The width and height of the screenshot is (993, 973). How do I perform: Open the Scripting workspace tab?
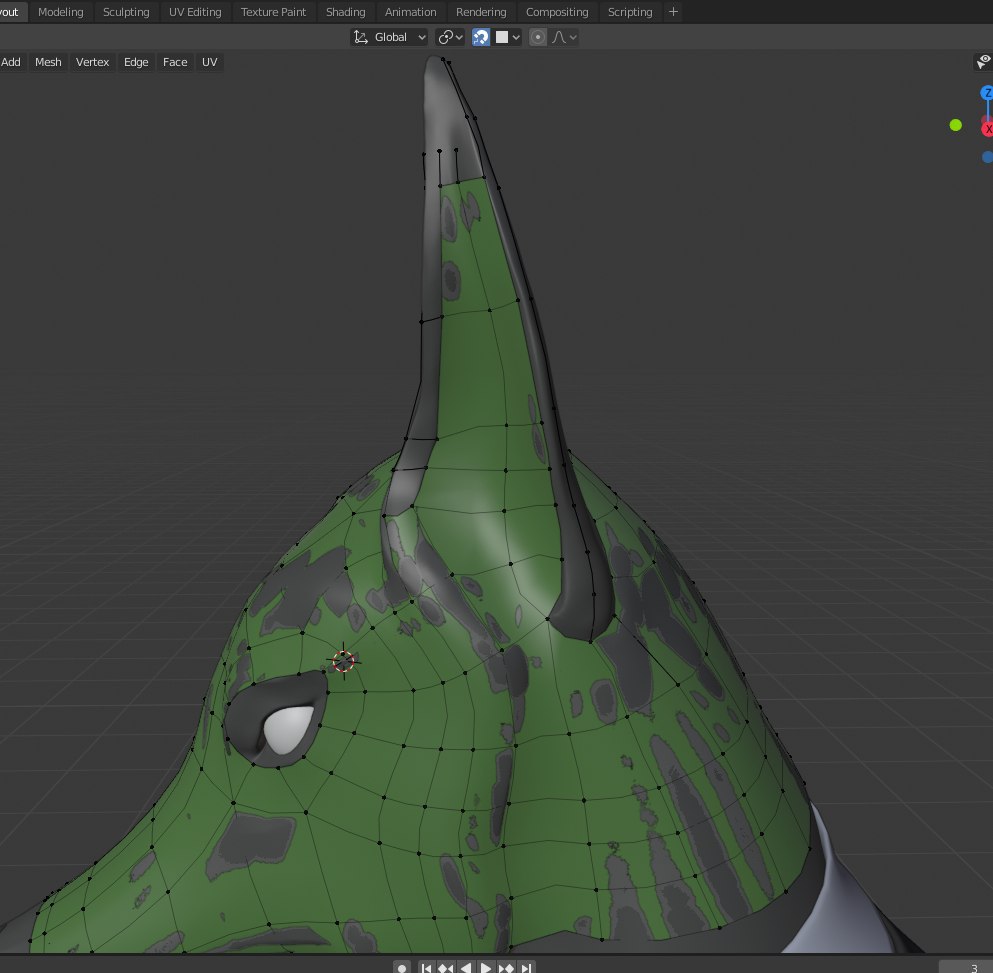point(629,11)
